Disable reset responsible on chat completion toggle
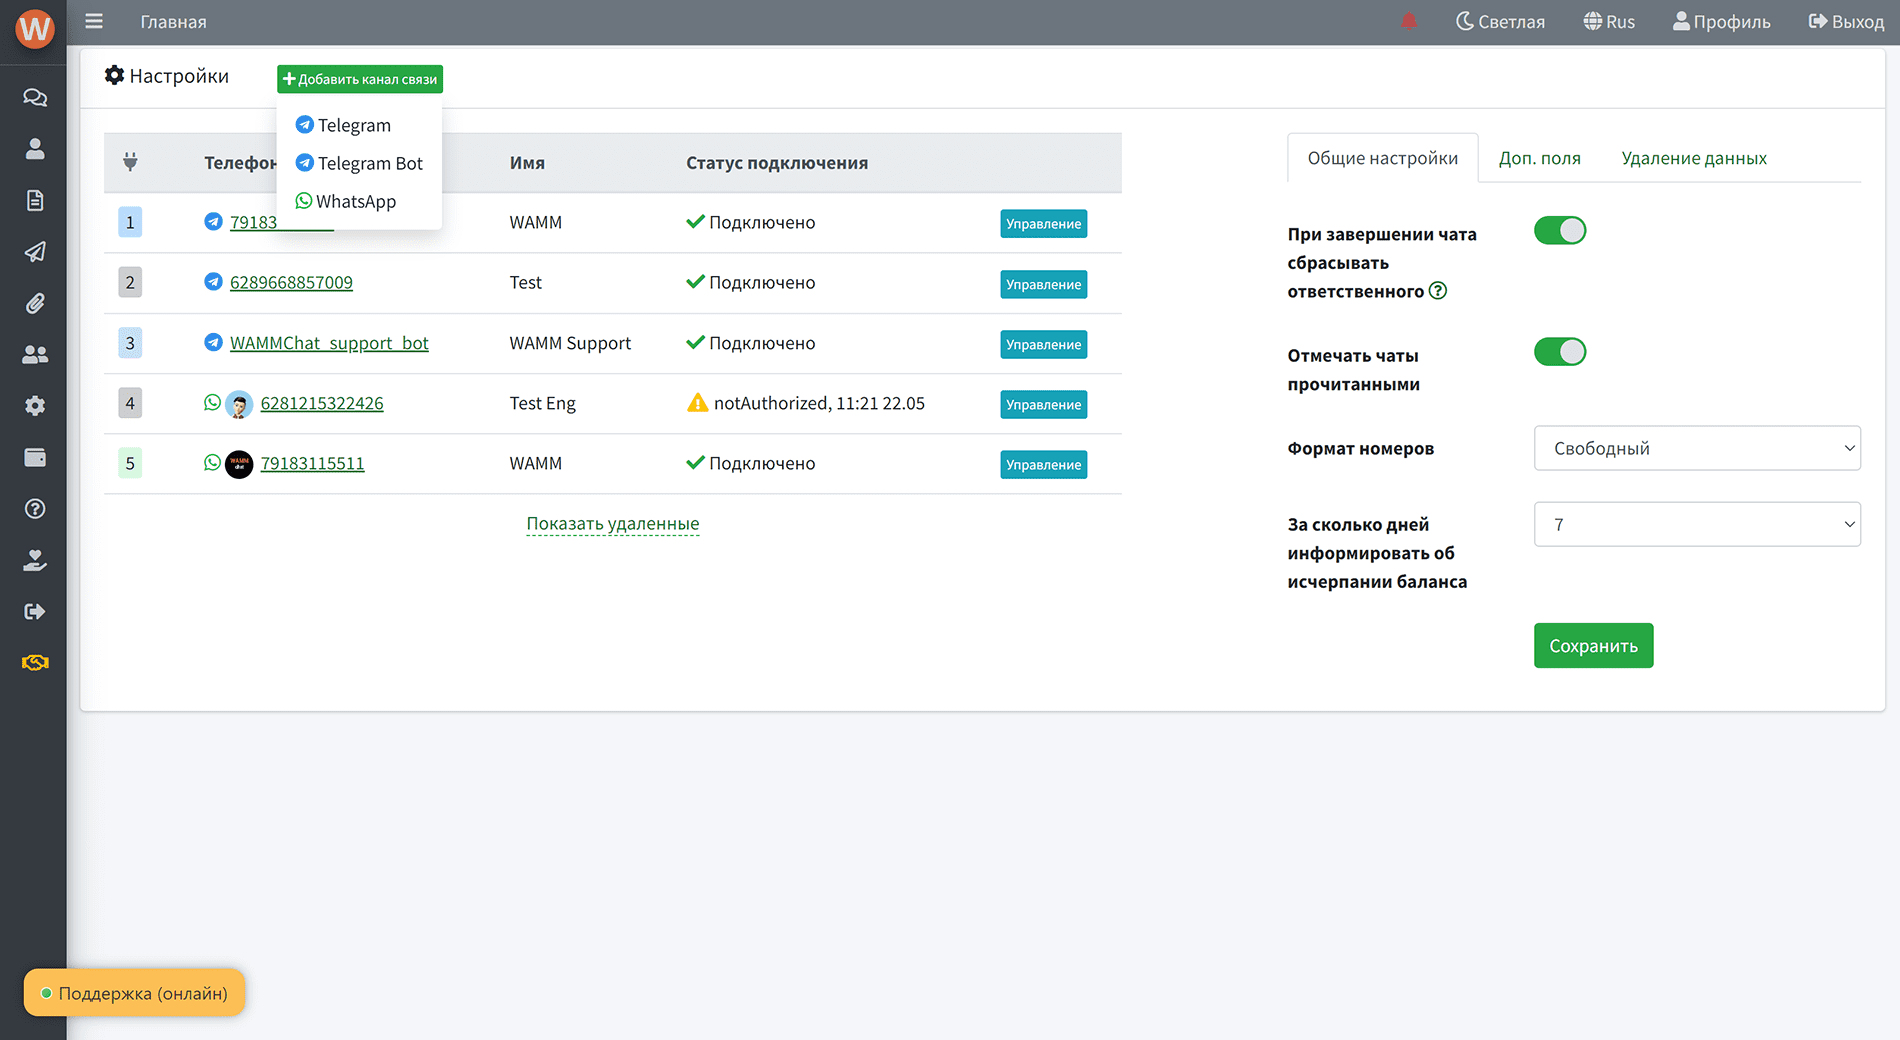The width and height of the screenshot is (1900, 1040). (x=1560, y=231)
